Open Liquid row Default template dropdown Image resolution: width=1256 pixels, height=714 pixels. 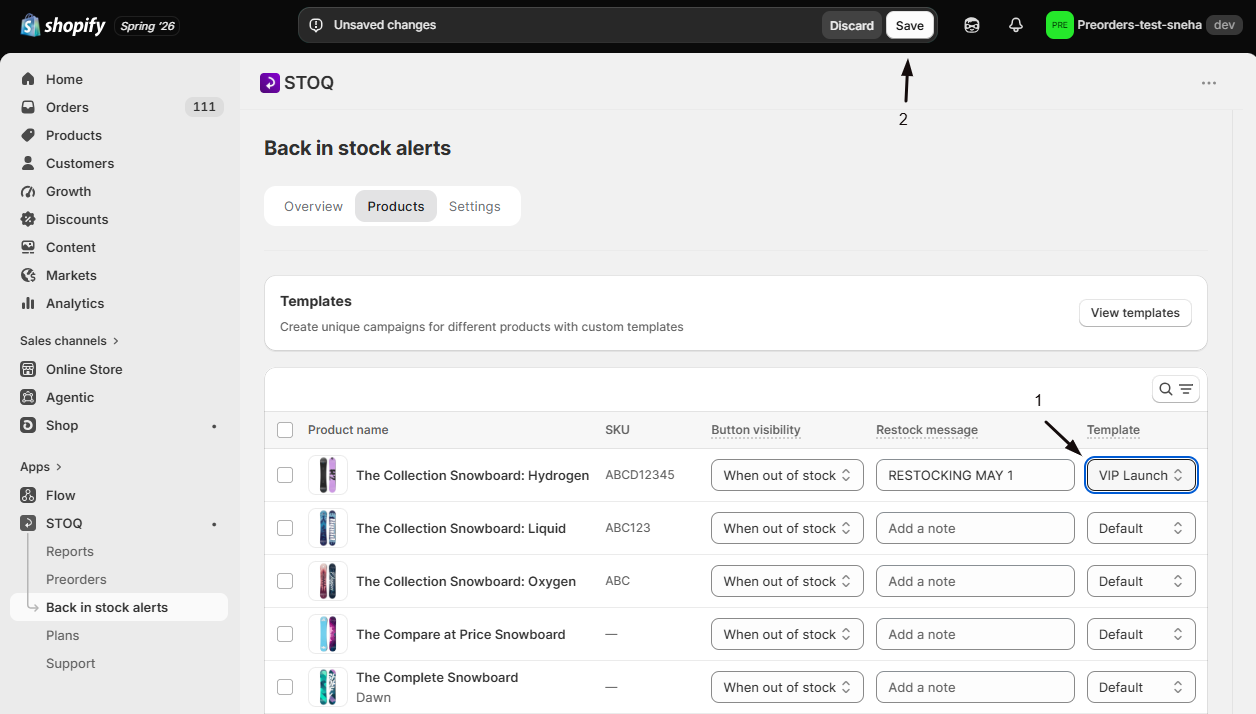(x=1141, y=528)
